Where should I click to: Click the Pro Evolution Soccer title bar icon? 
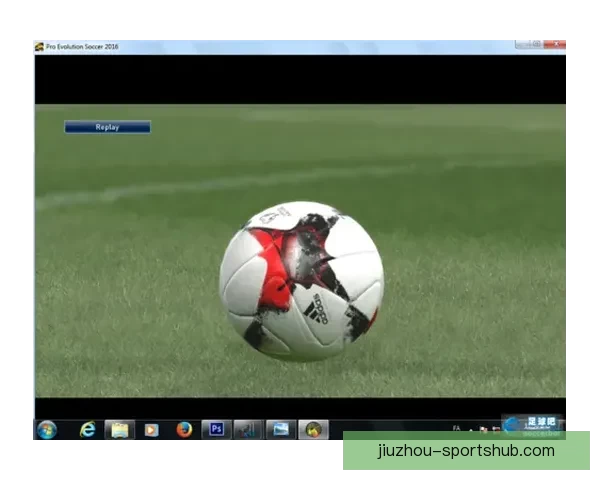pyautogui.click(x=40, y=47)
